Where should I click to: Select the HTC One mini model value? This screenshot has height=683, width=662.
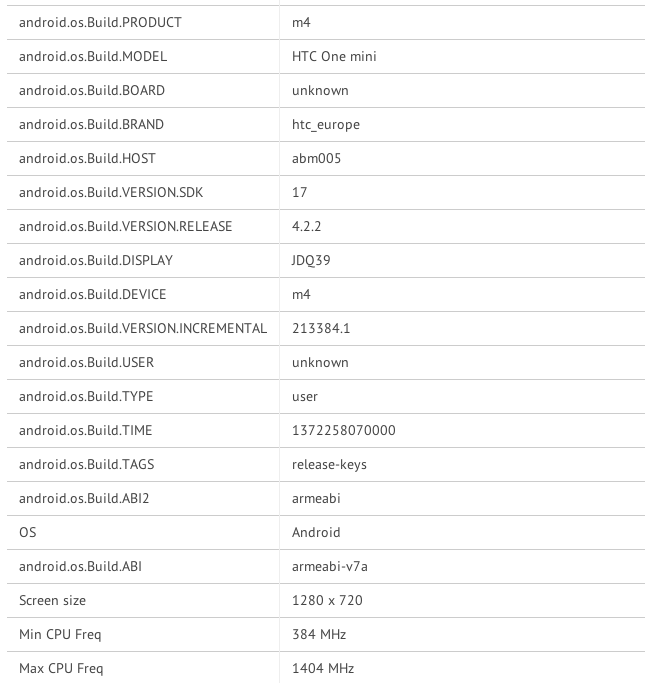point(334,56)
